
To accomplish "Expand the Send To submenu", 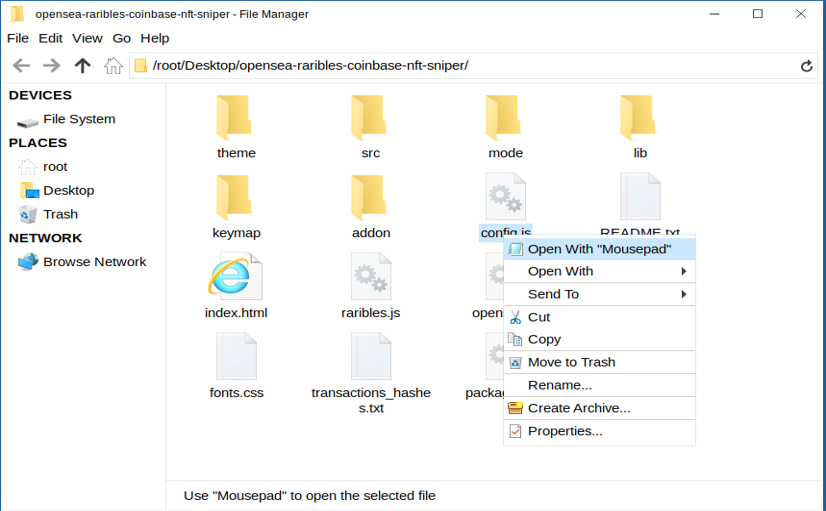I will (599, 294).
